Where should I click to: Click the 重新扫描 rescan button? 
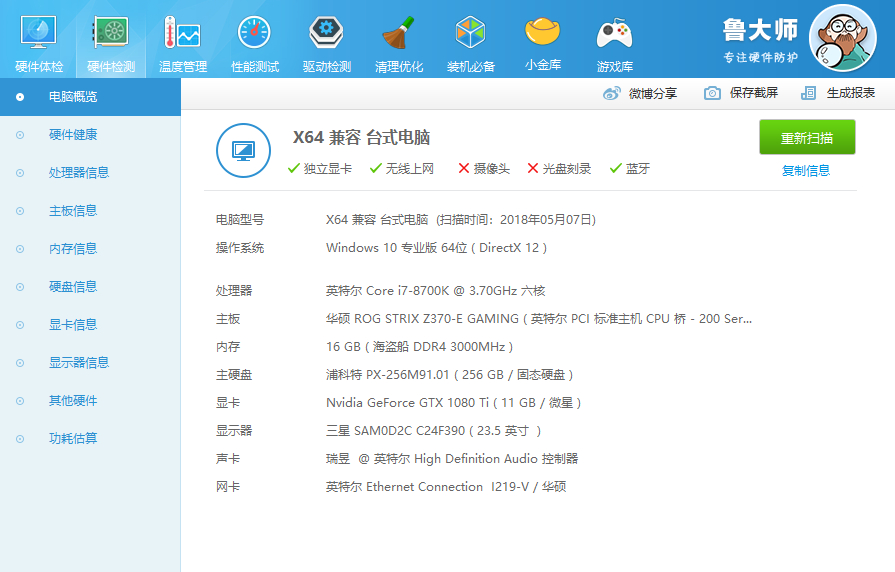(807, 137)
